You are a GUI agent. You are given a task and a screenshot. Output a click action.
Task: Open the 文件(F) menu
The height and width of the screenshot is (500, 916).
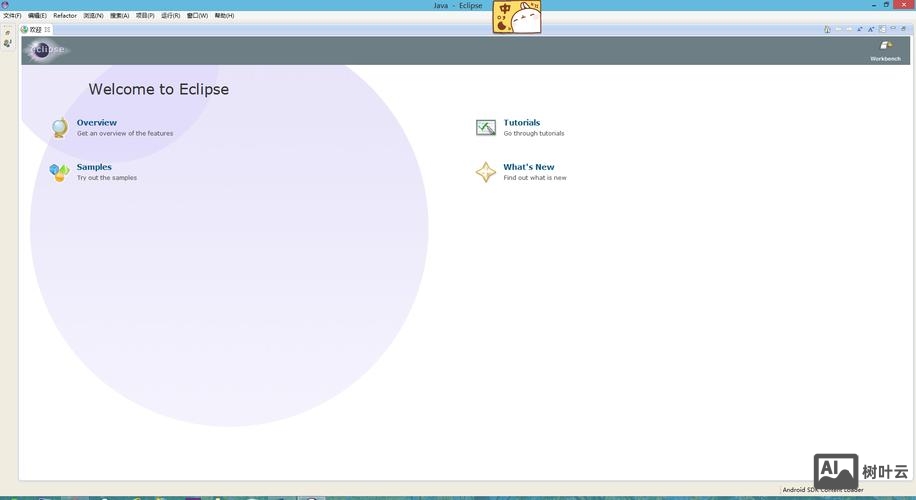(12, 16)
